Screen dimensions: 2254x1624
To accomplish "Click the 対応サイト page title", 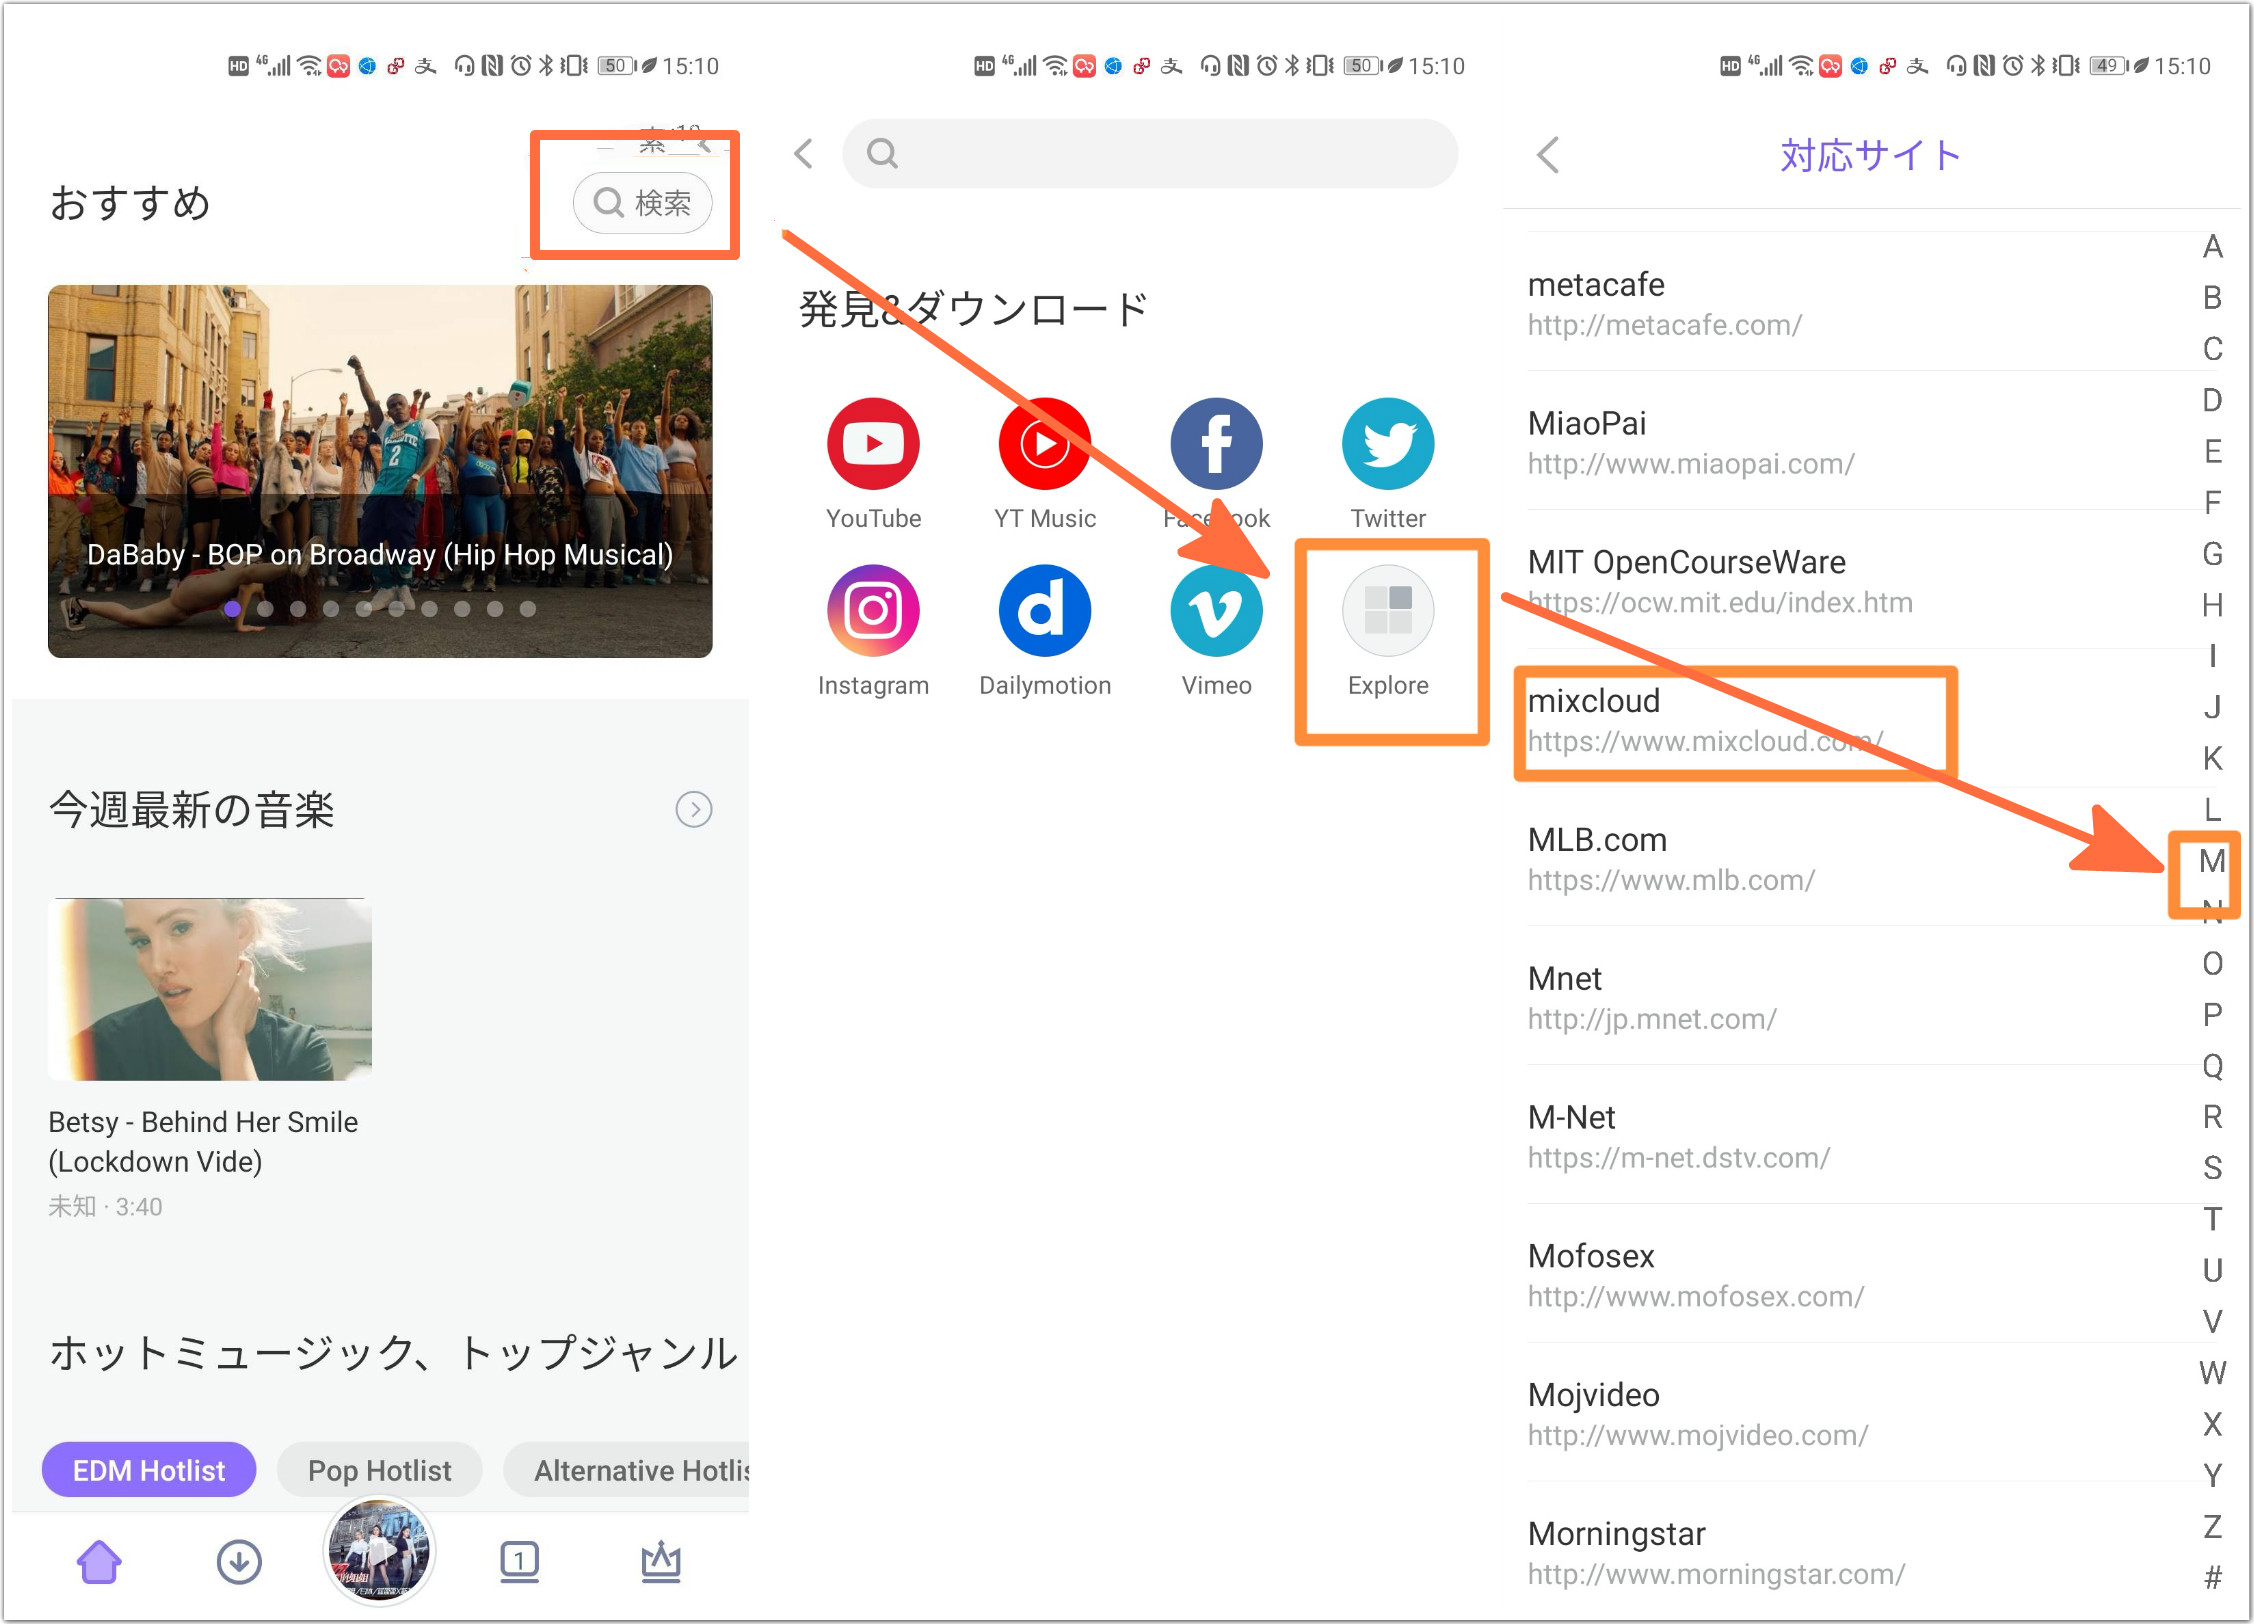I will click(x=1870, y=155).
